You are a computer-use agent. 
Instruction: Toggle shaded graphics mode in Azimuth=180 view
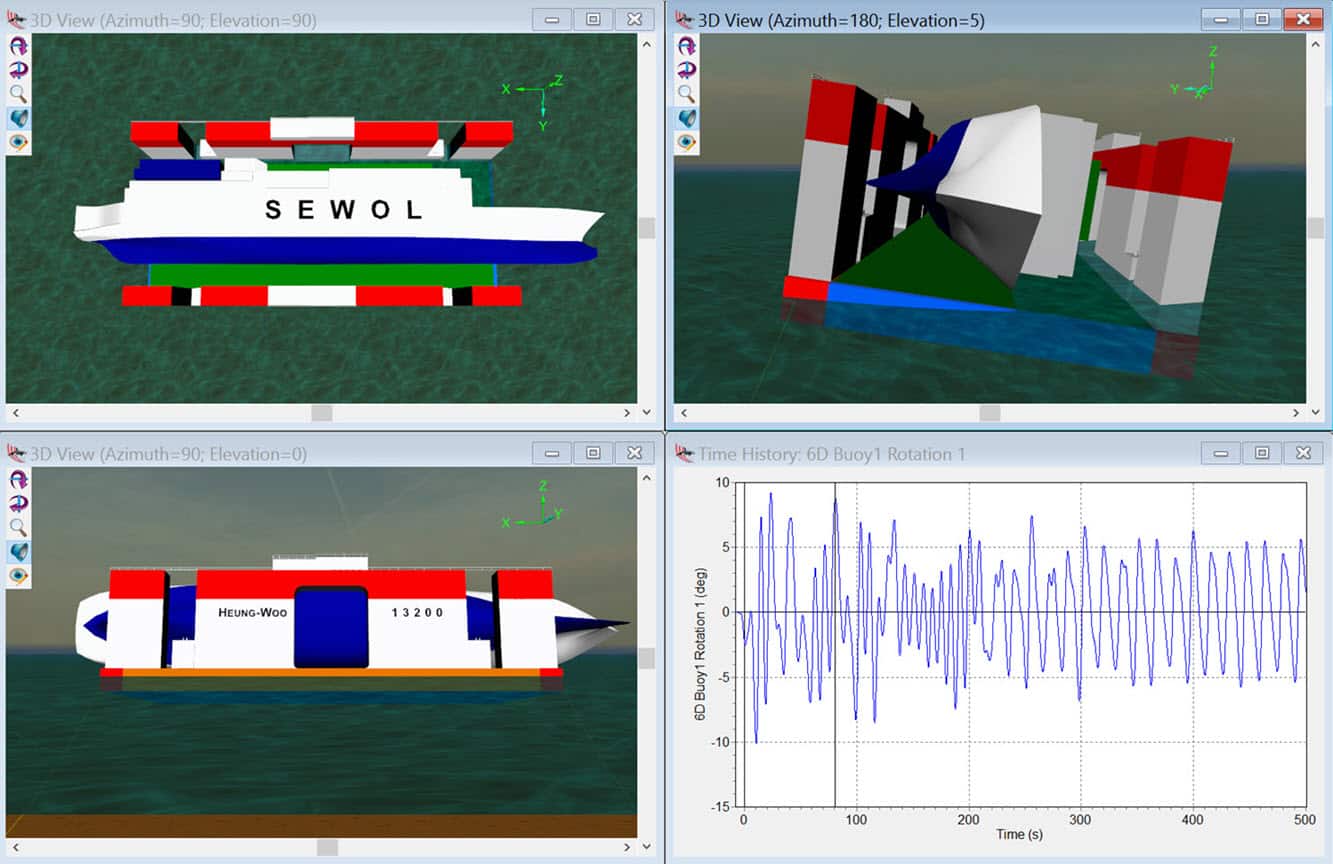coord(686,118)
